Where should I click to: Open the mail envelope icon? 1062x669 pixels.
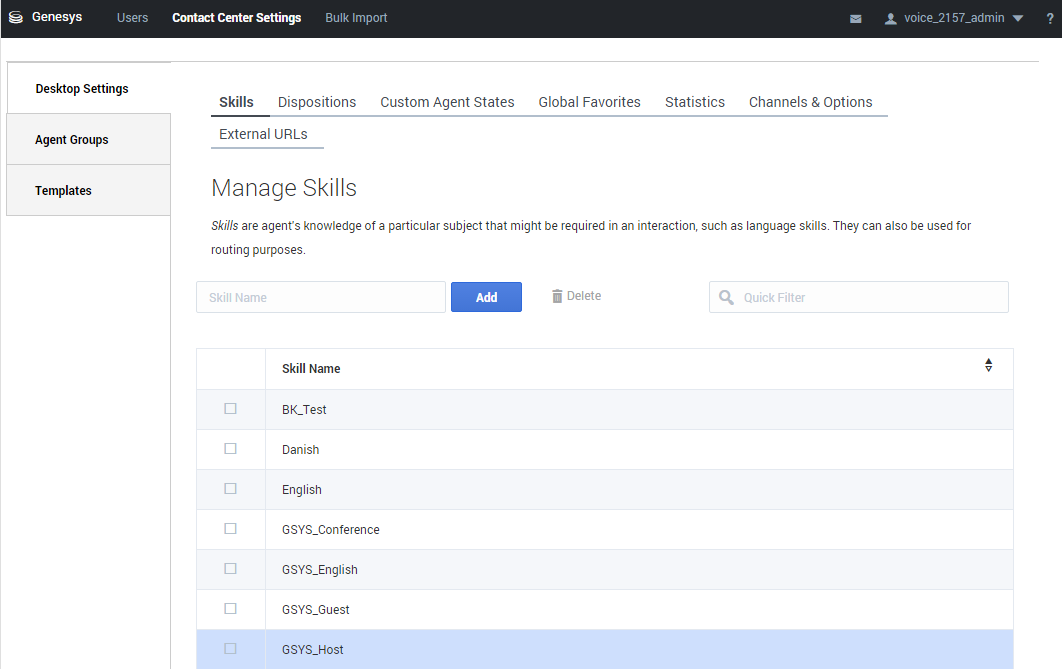[856, 18]
